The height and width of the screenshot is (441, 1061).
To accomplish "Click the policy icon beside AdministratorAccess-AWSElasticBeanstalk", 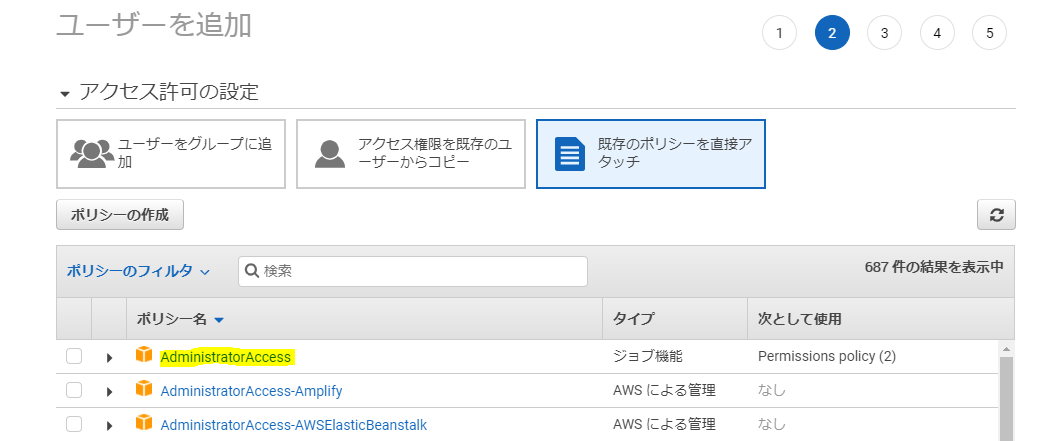I will pos(144,423).
